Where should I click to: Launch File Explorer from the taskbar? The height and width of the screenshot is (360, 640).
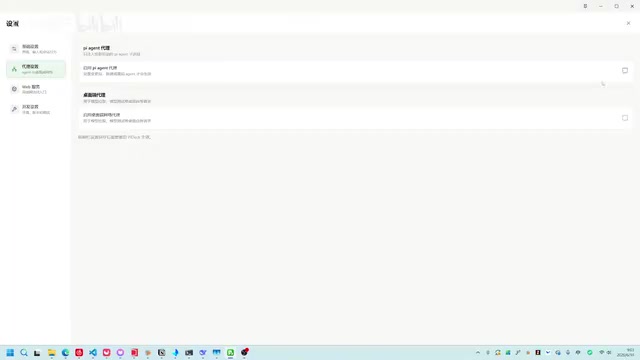tap(51, 352)
